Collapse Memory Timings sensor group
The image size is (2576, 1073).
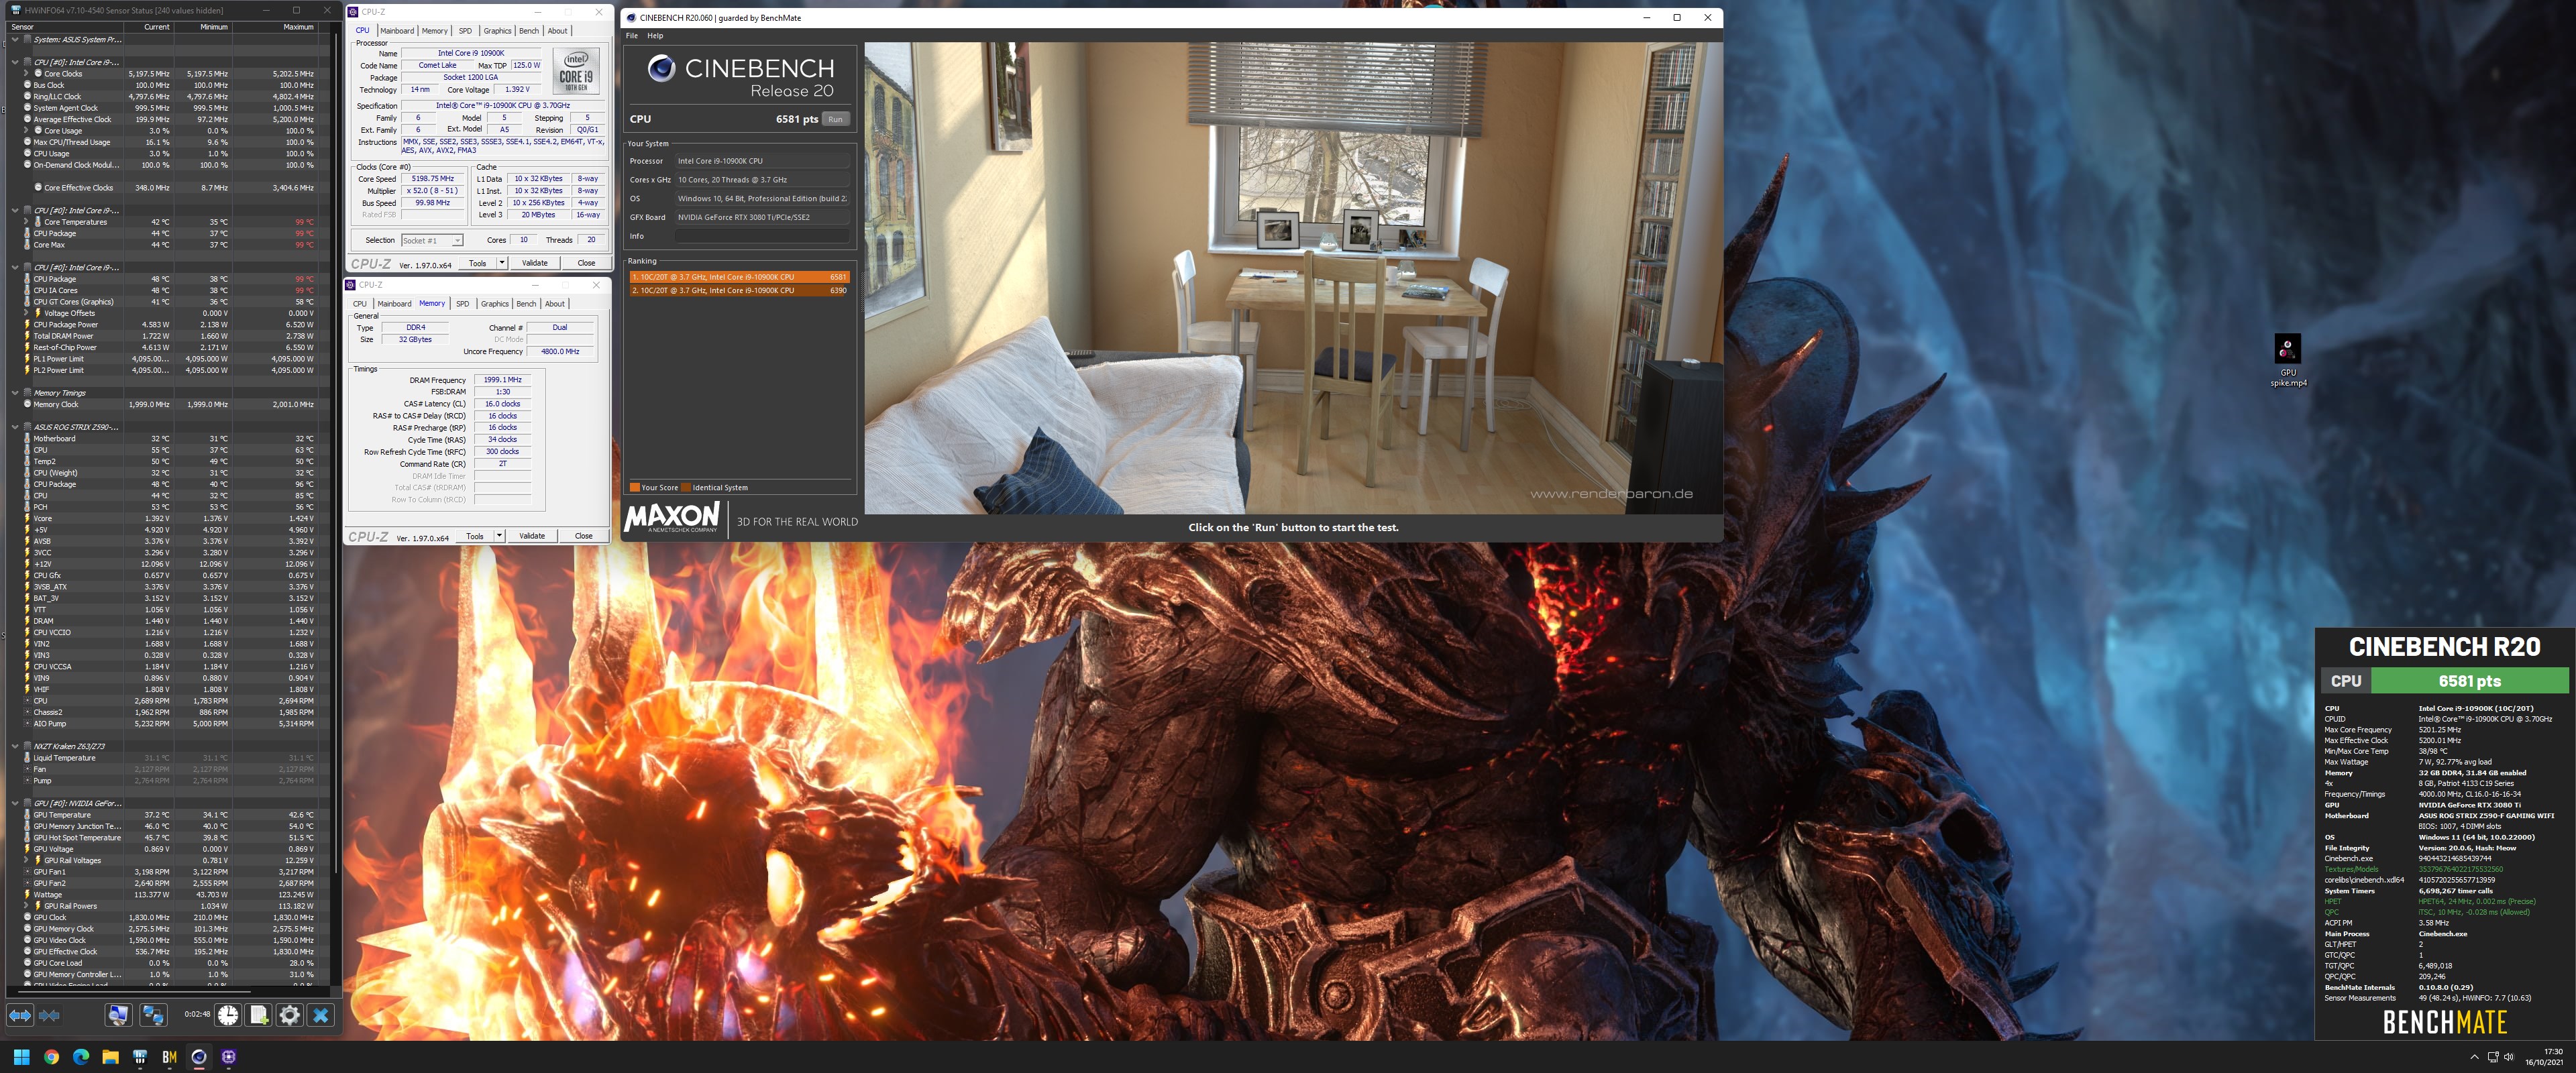14,393
